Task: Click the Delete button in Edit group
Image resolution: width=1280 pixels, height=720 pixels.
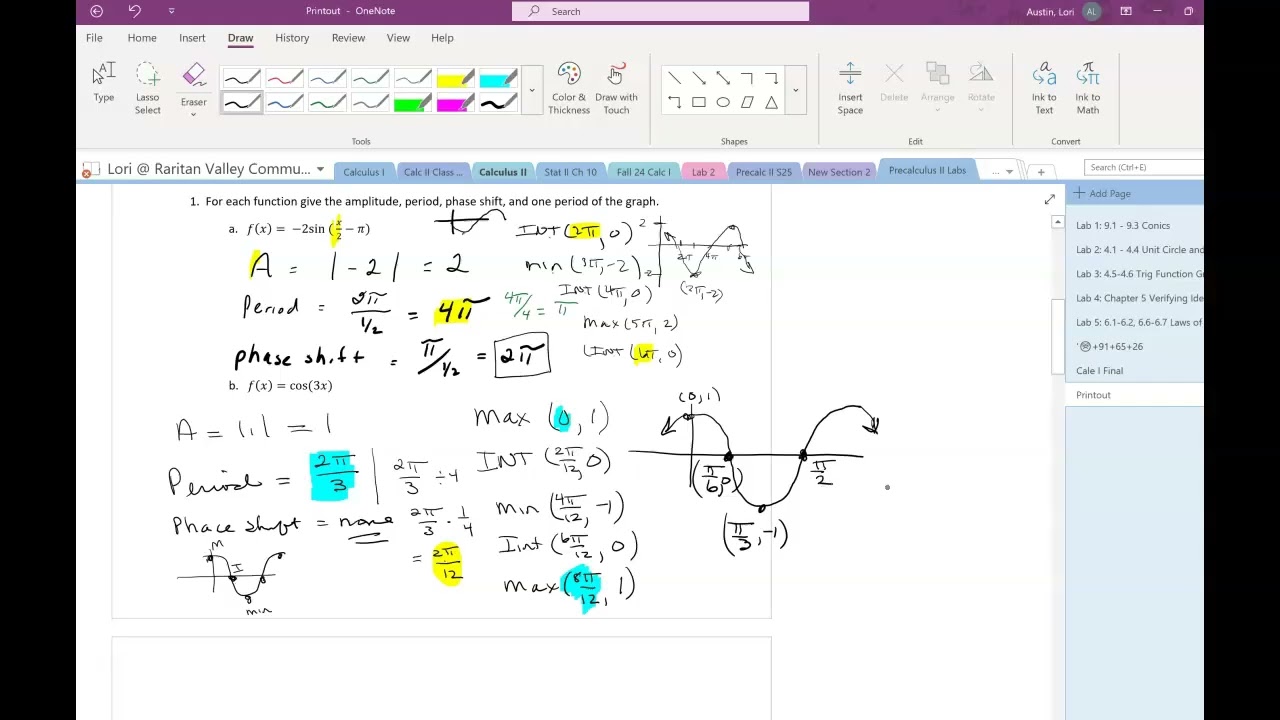Action: click(894, 84)
